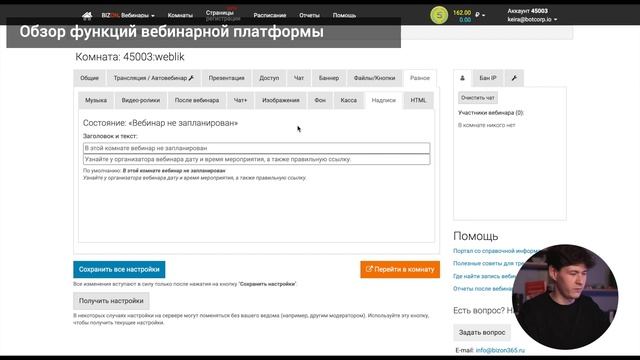Open the HTML sub-tab
Screen dimensions: 640x360
[418, 100]
